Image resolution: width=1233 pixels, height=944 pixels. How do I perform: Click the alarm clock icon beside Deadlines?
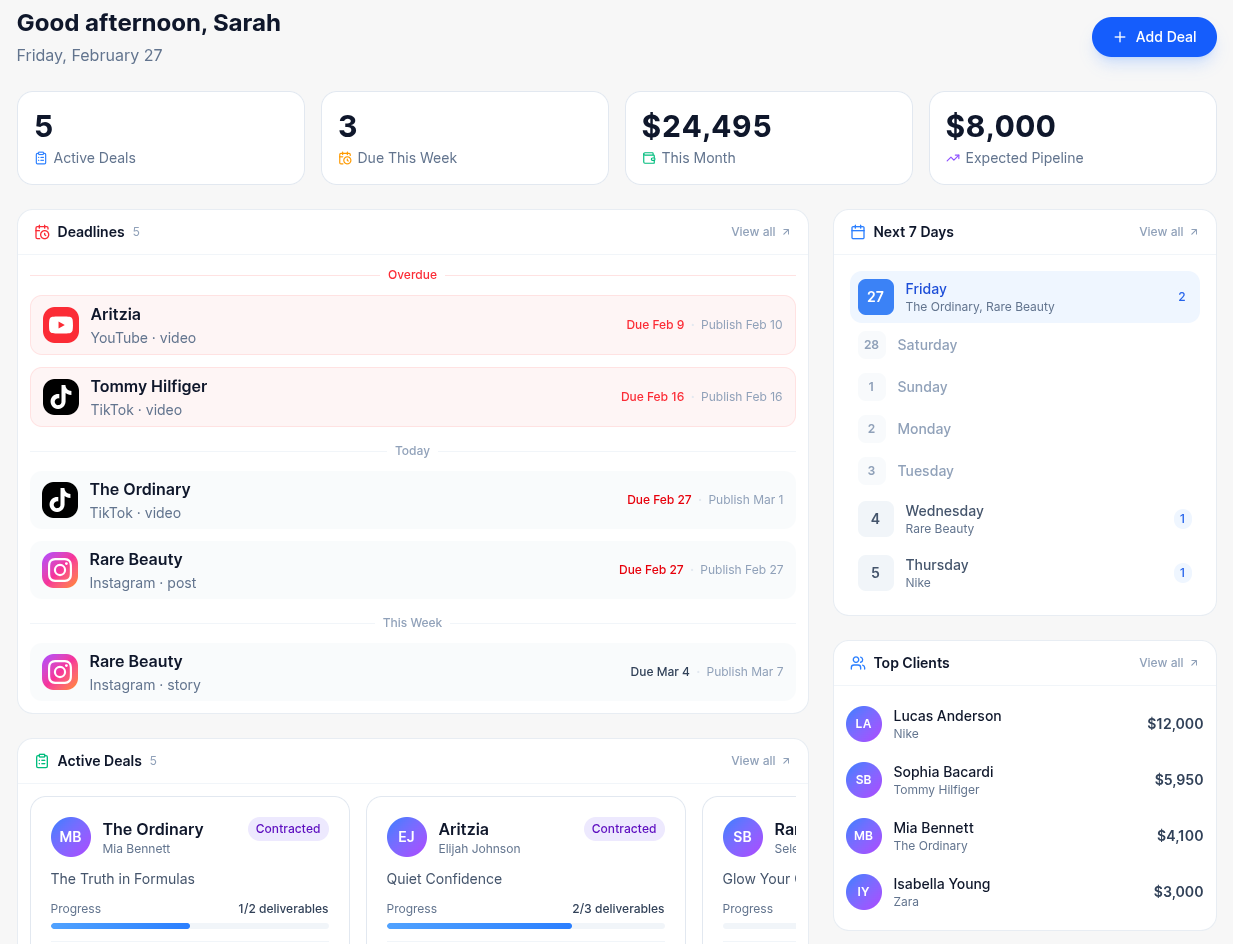[x=41, y=231]
